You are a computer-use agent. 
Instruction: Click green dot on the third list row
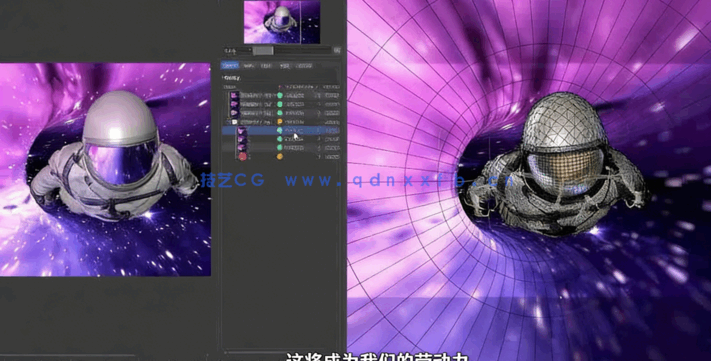(x=280, y=112)
